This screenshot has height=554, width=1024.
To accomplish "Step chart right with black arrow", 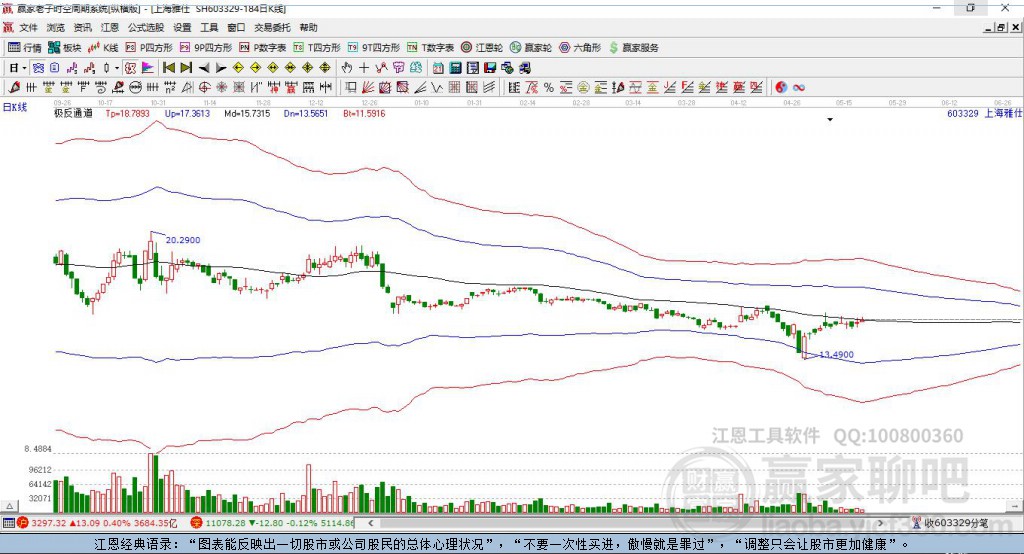I will pos(221,68).
